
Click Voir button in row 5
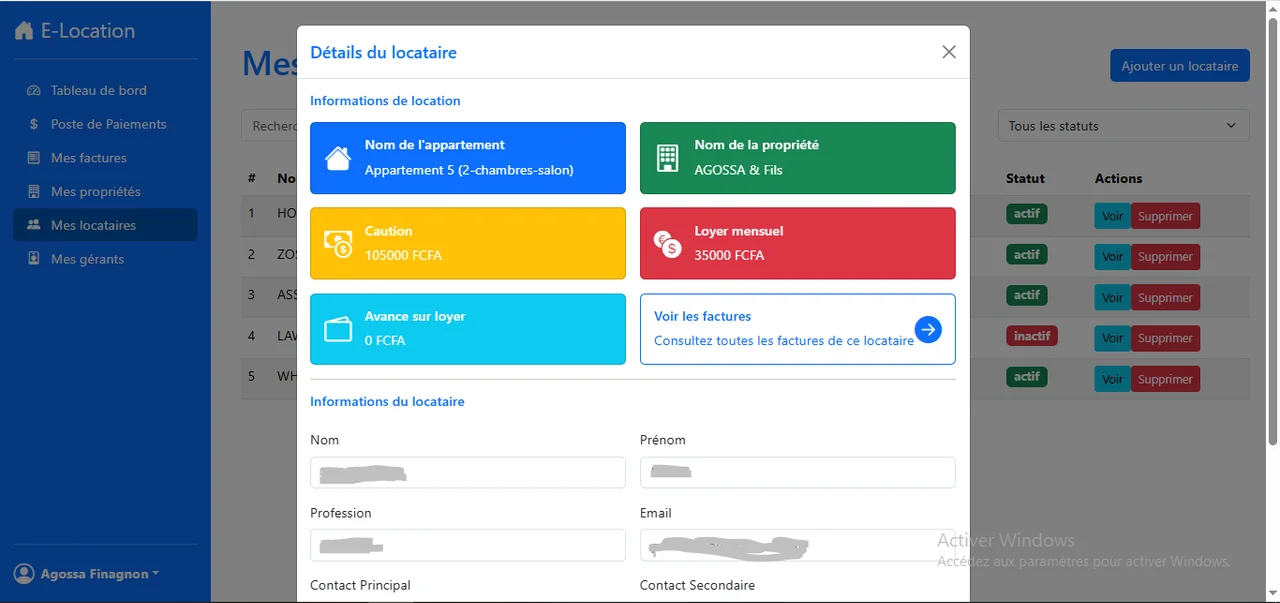point(1112,379)
